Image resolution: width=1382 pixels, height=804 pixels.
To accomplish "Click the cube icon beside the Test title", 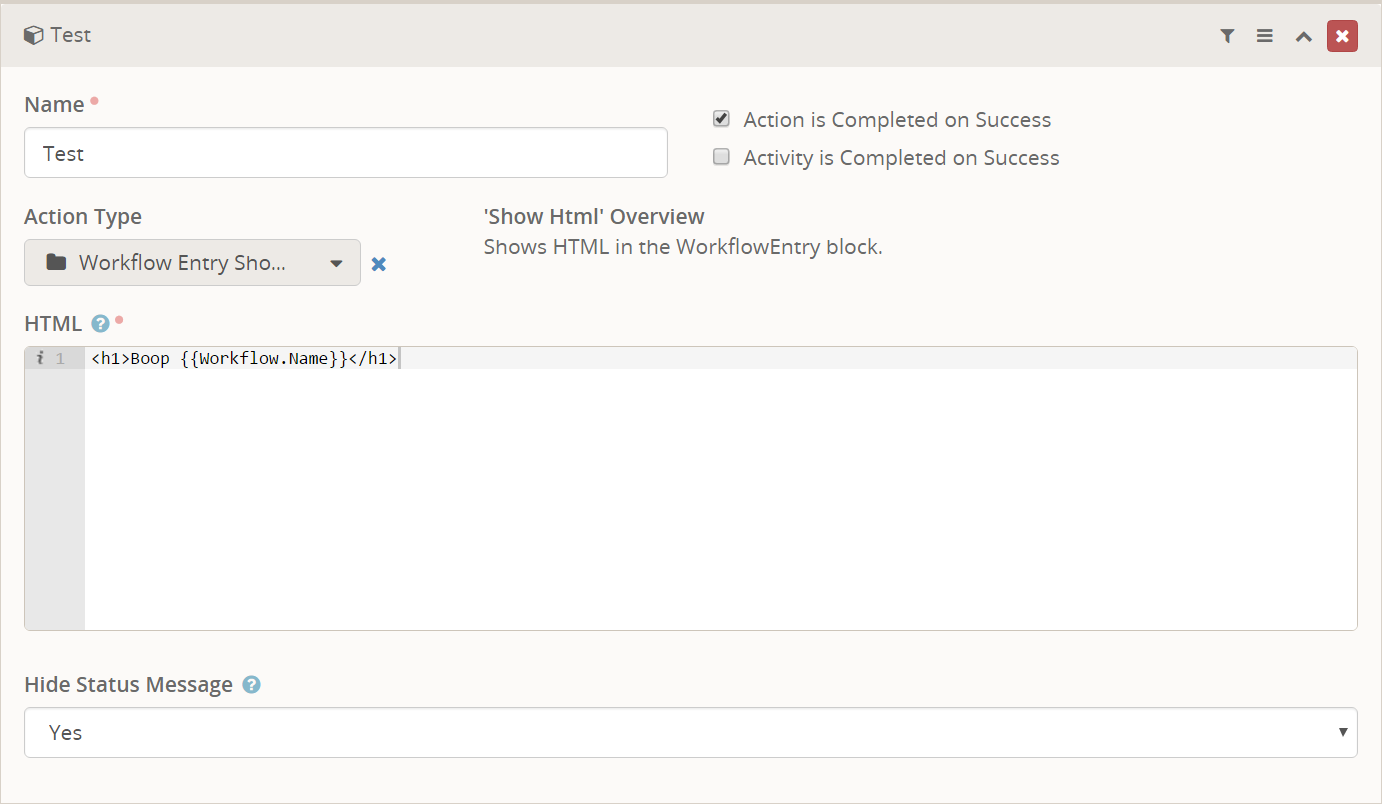I will [x=34, y=35].
